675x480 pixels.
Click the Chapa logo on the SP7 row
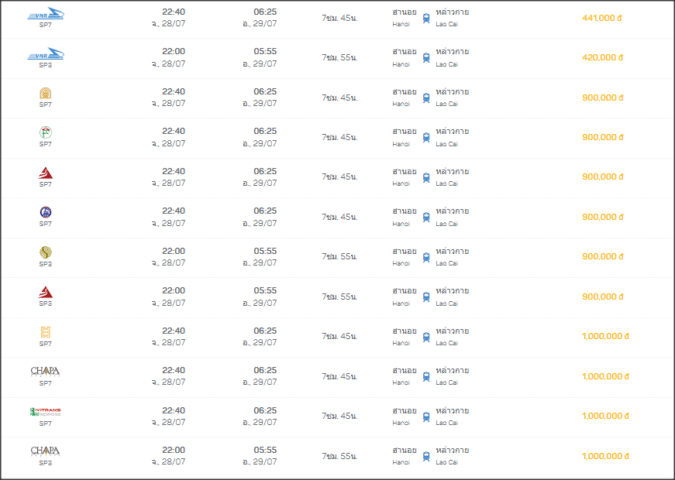coord(45,371)
